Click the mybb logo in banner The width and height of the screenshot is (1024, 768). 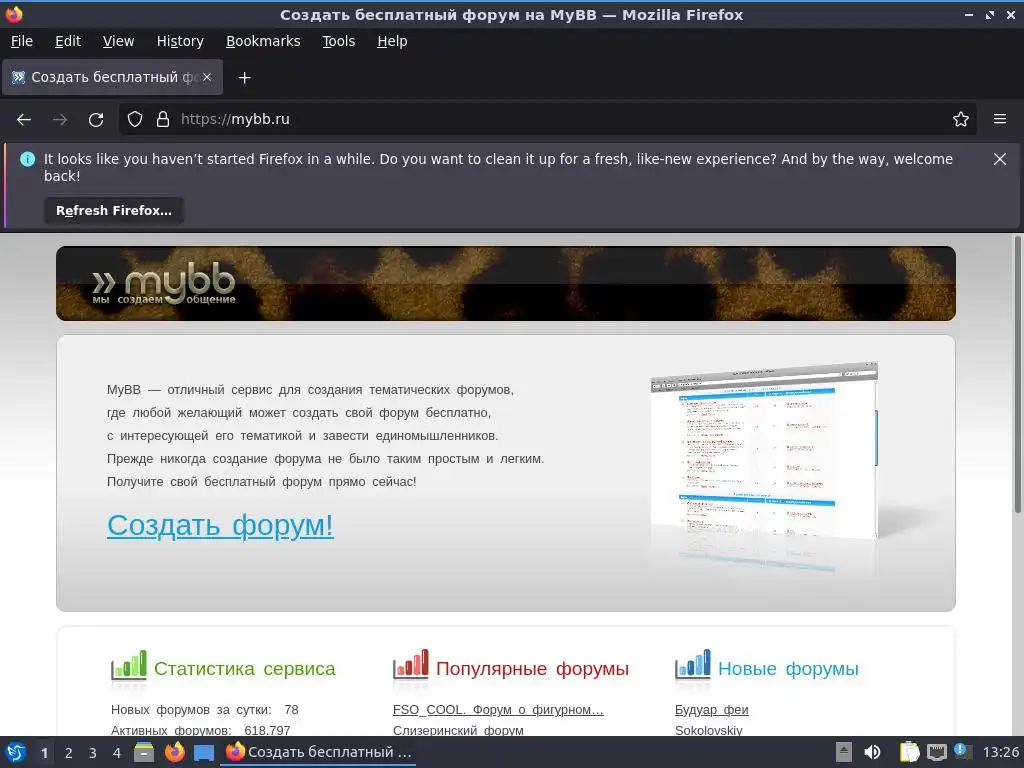[x=164, y=284]
